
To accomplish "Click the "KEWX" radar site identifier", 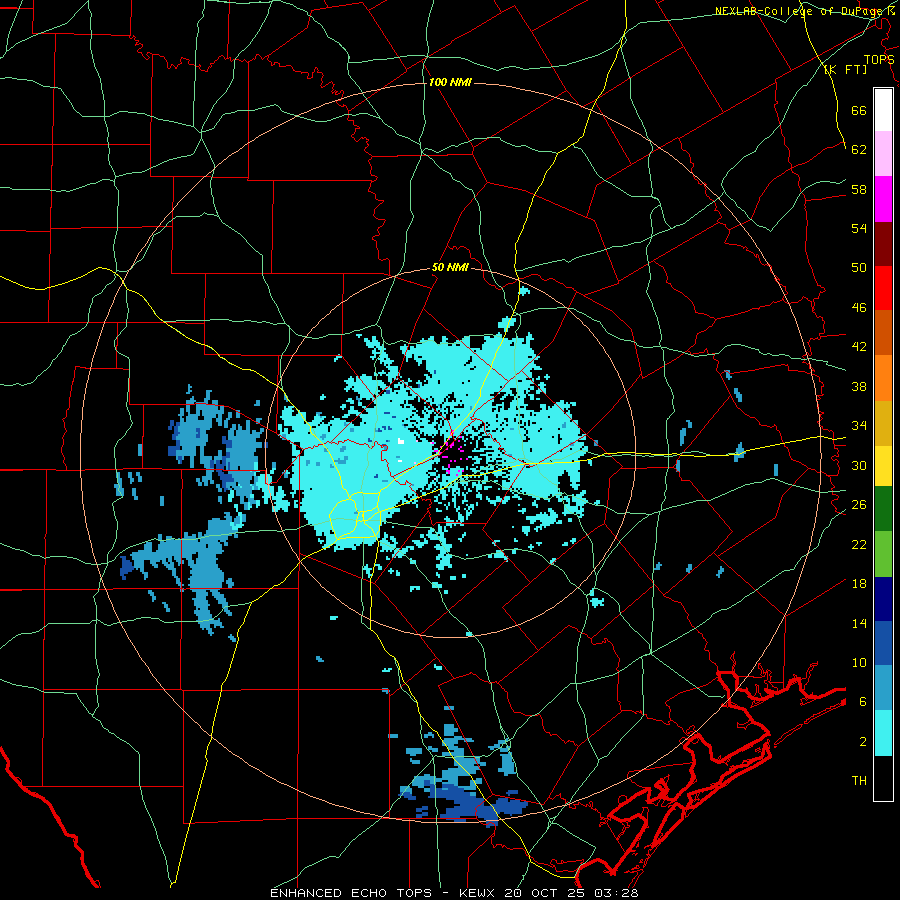I will (478, 893).
